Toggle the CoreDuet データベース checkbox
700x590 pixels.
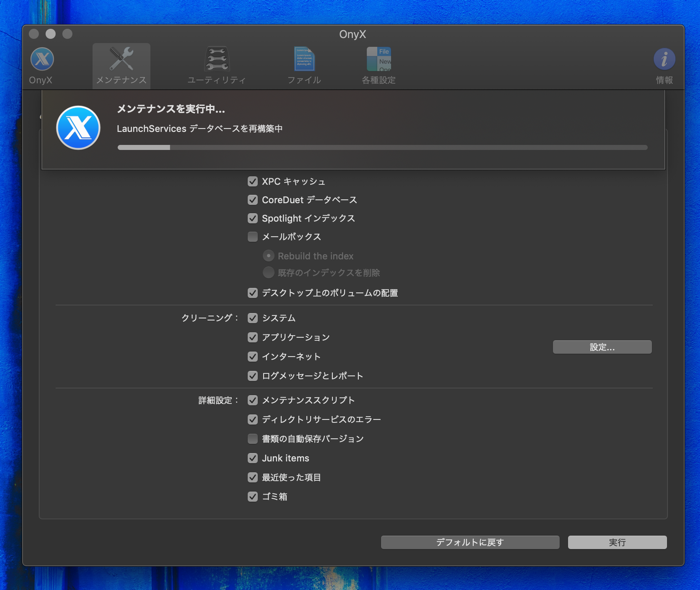pyautogui.click(x=253, y=200)
